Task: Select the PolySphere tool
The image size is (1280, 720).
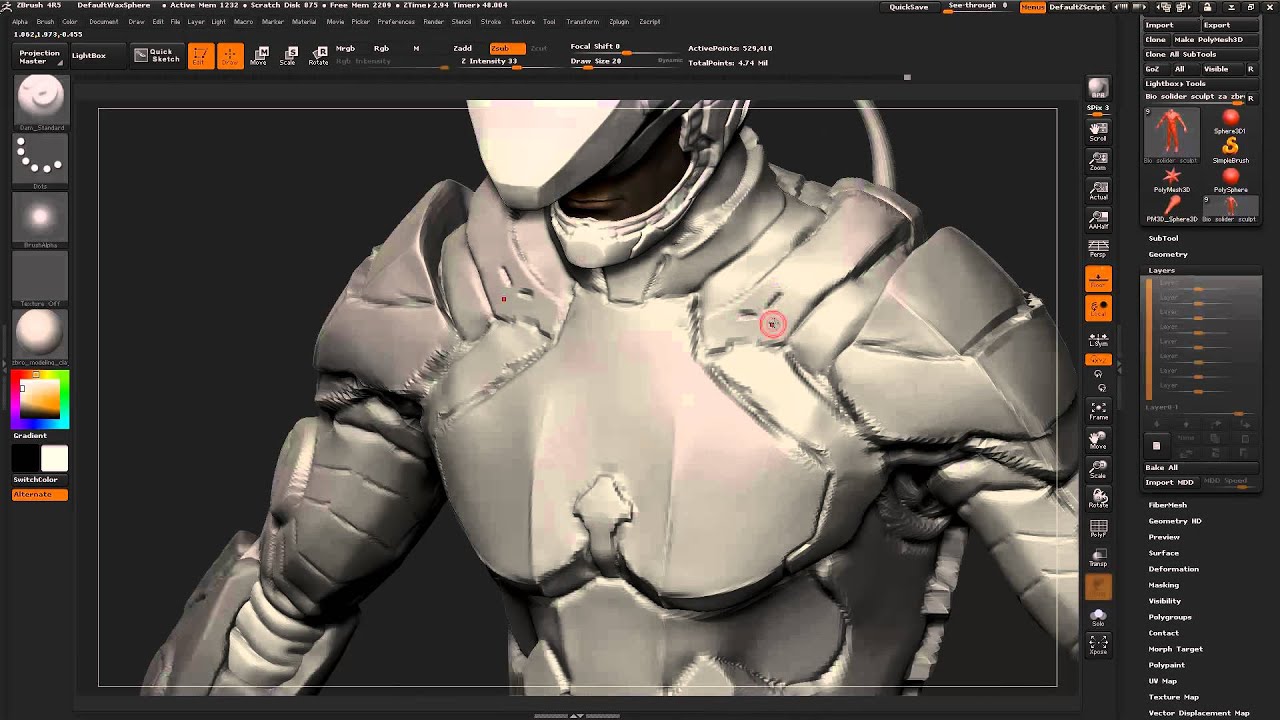Action: [x=1230, y=180]
